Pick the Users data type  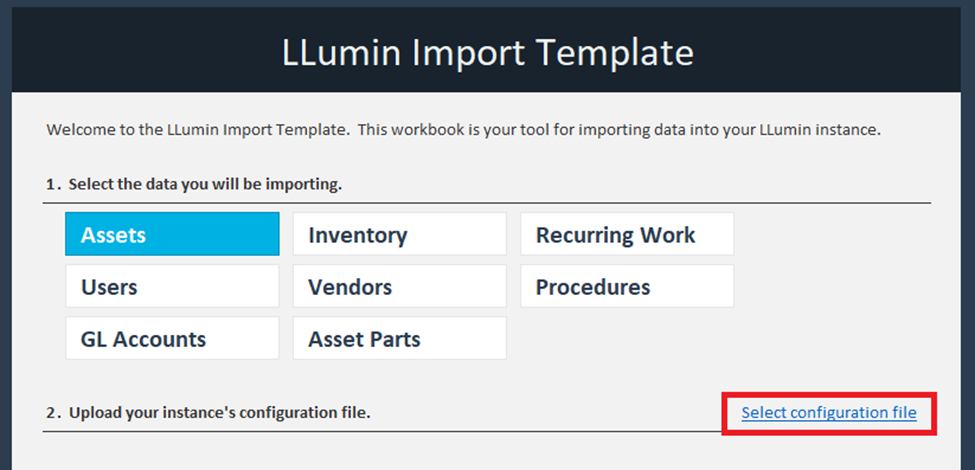(x=172, y=287)
